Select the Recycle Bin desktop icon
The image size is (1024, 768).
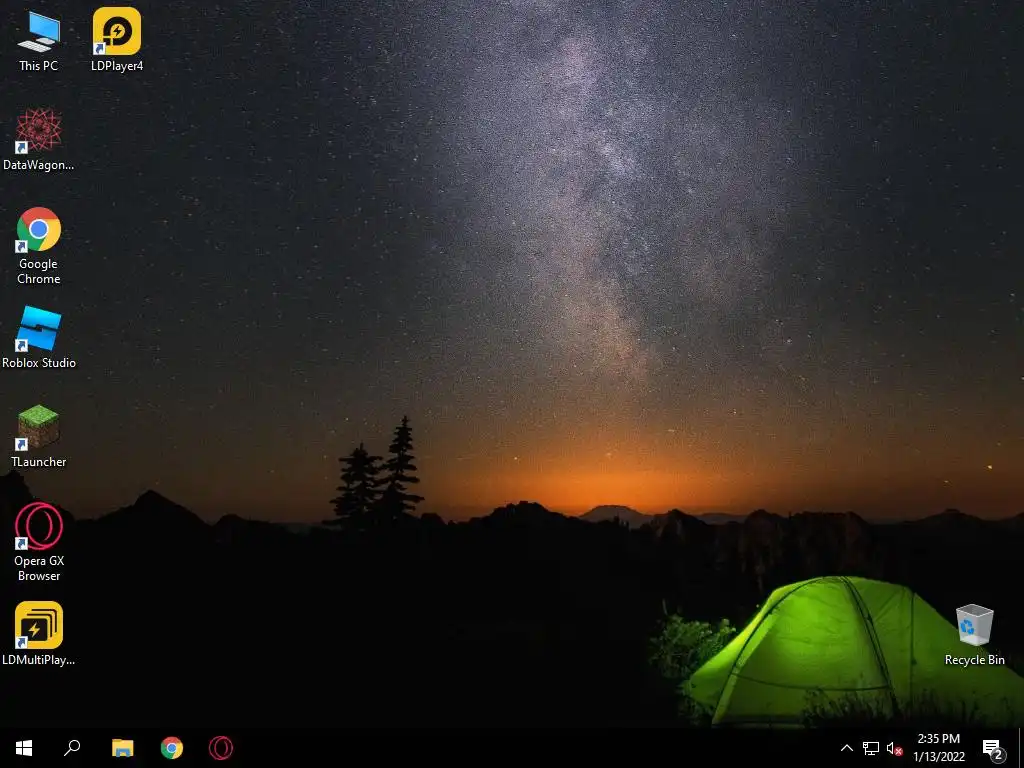tap(974, 635)
